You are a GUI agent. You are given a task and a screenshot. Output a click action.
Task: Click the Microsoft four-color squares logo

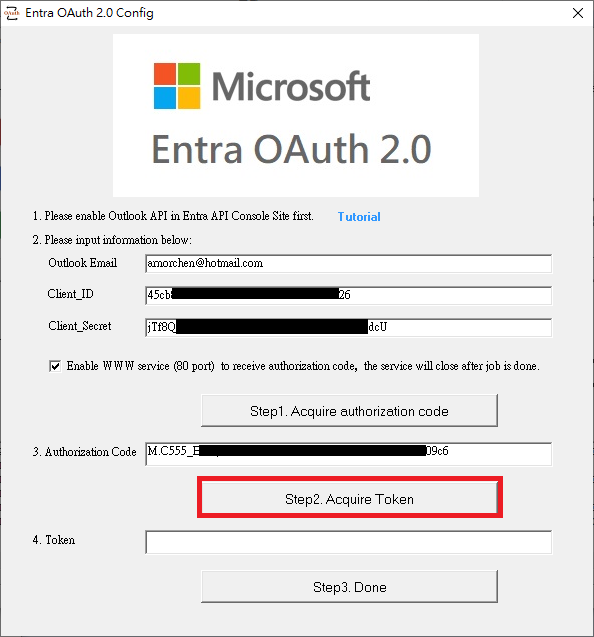[177, 86]
